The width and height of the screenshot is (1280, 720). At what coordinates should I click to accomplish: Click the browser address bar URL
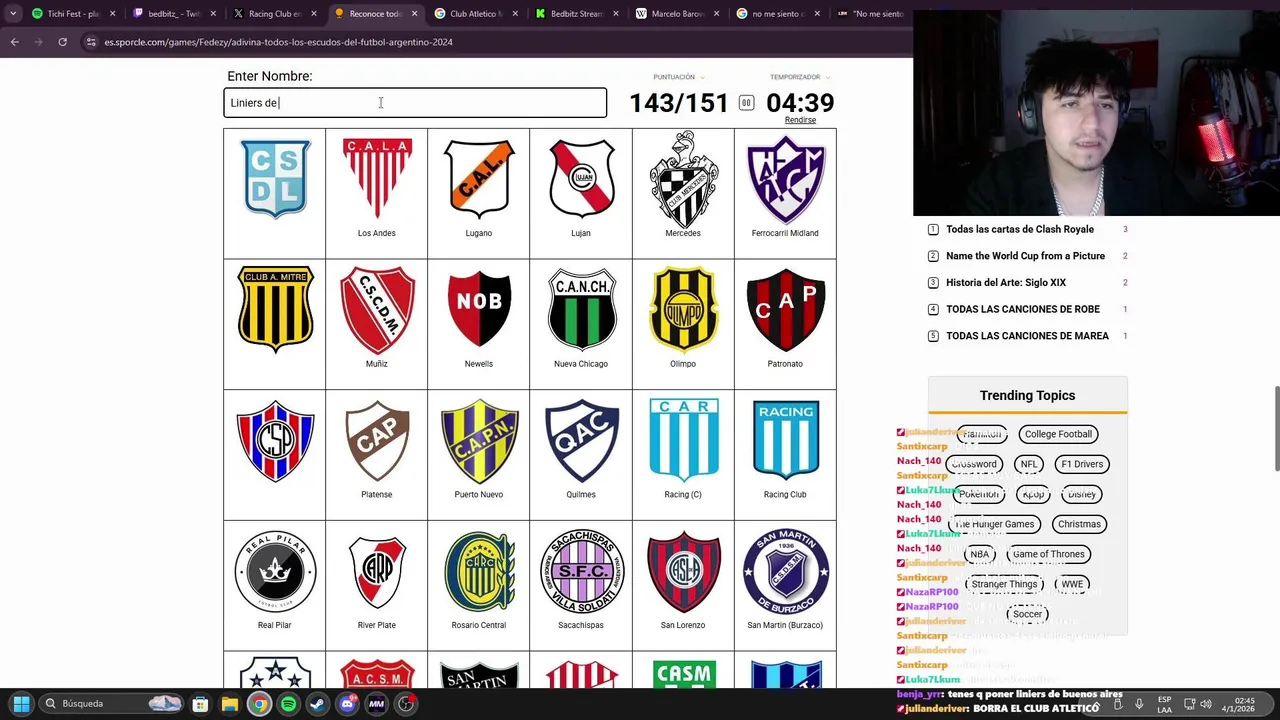(x=278, y=42)
